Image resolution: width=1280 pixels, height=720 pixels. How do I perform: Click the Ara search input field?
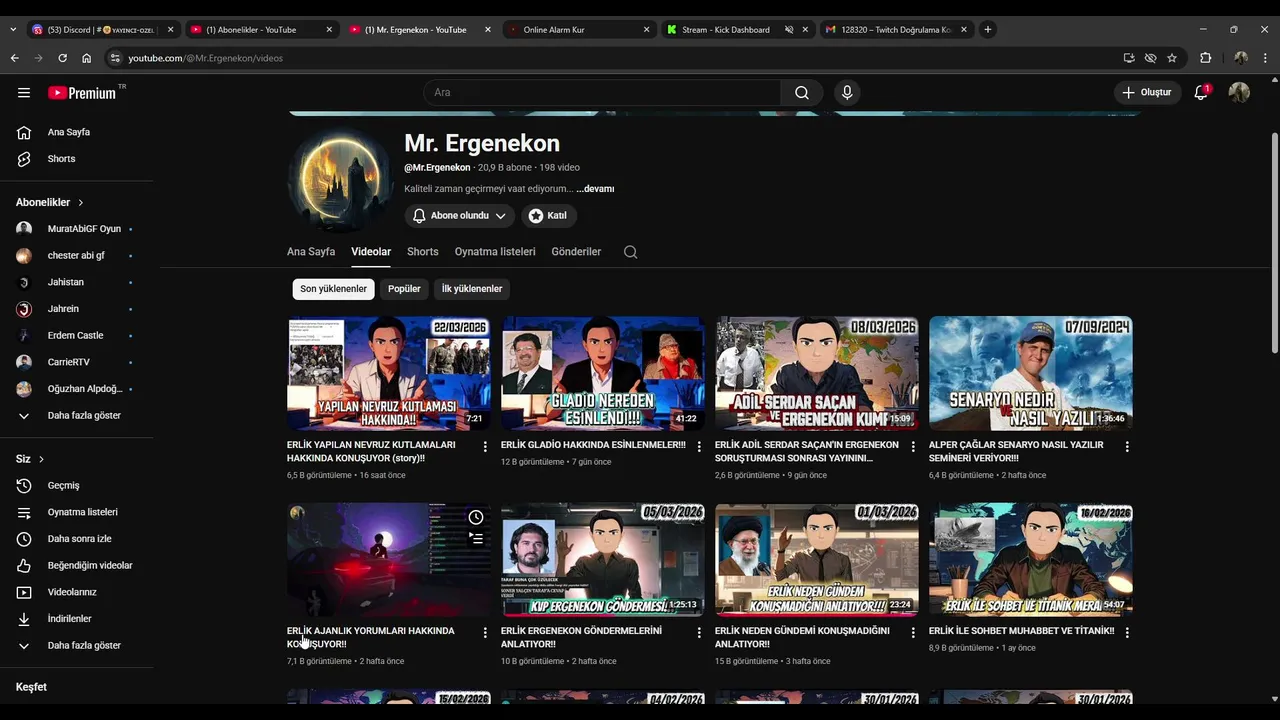[x=602, y=92]
